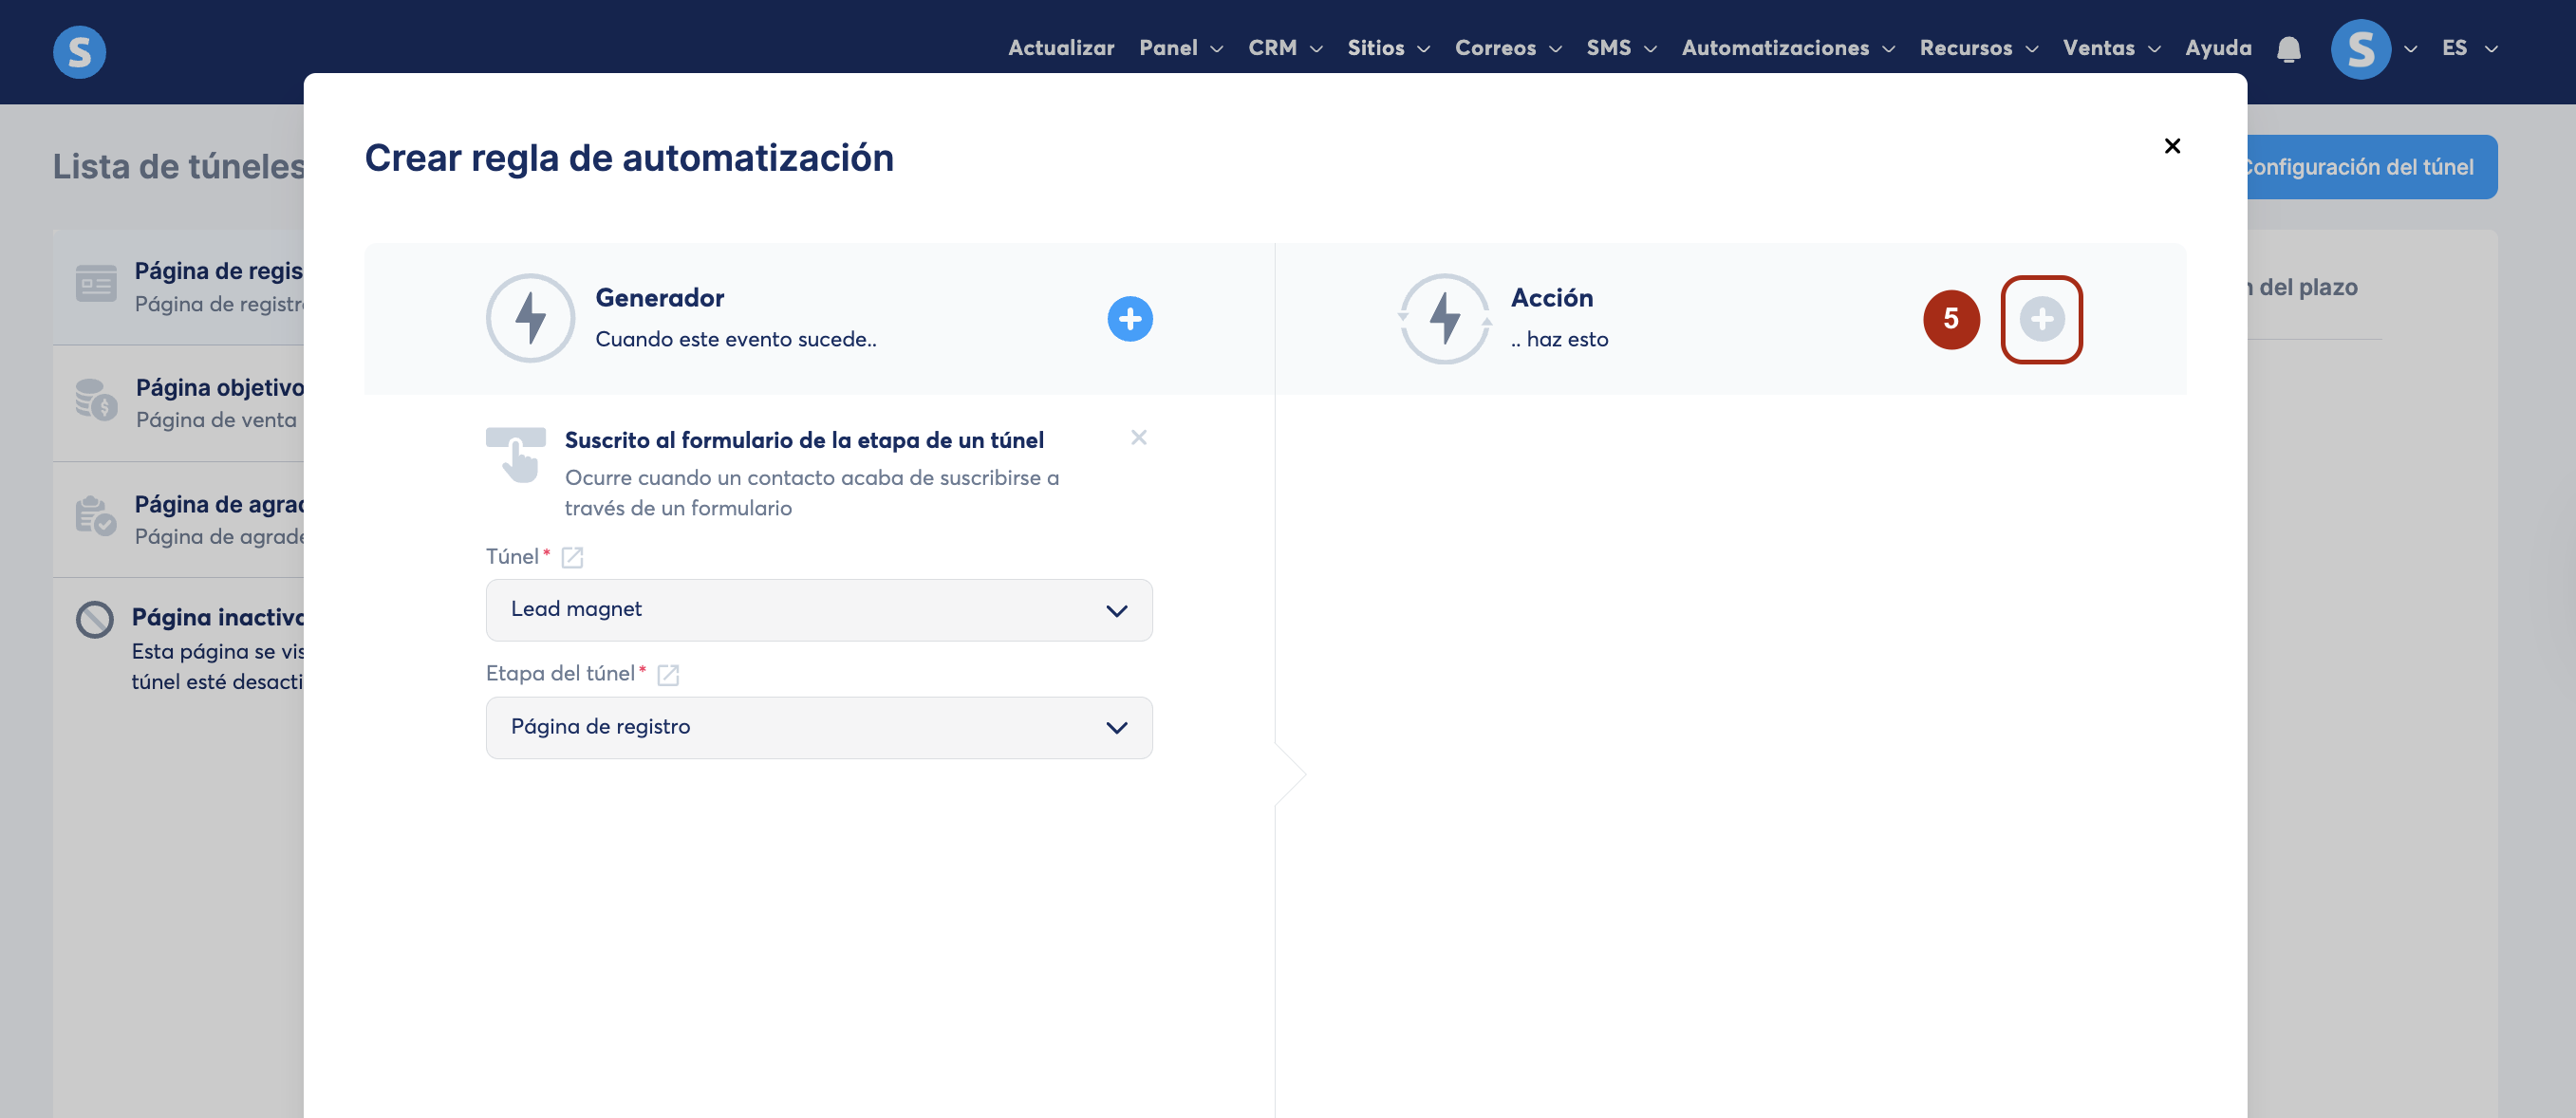Viewport: 2576px width, 1118px height.
Task: Open the external link icon beside Etapa del túnel
Action: click(x=668, y=675)
